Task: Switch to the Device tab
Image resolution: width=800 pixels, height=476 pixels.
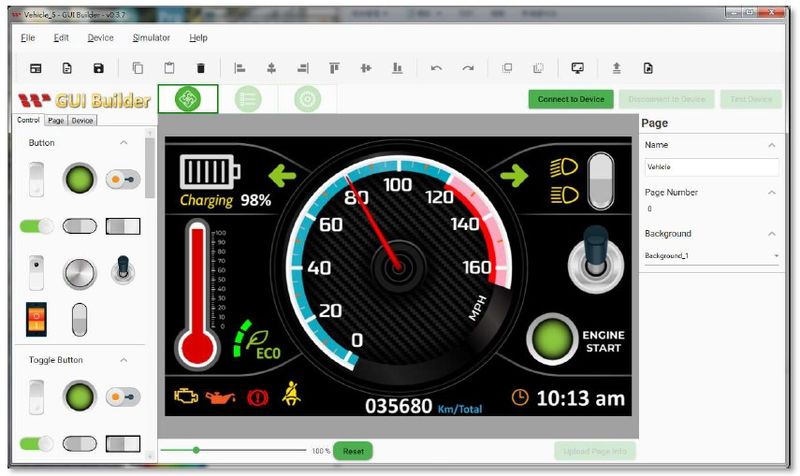Action: [82, 120]
